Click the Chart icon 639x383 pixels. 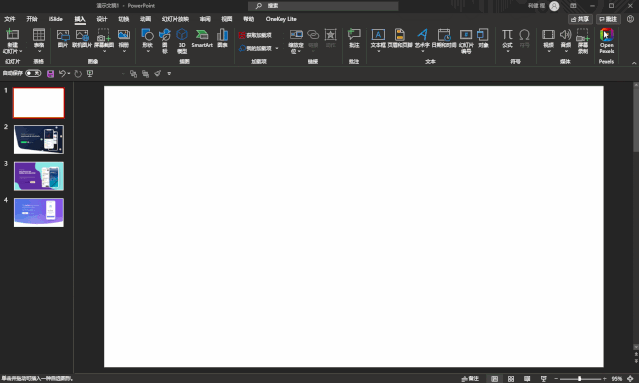[222, 35]
